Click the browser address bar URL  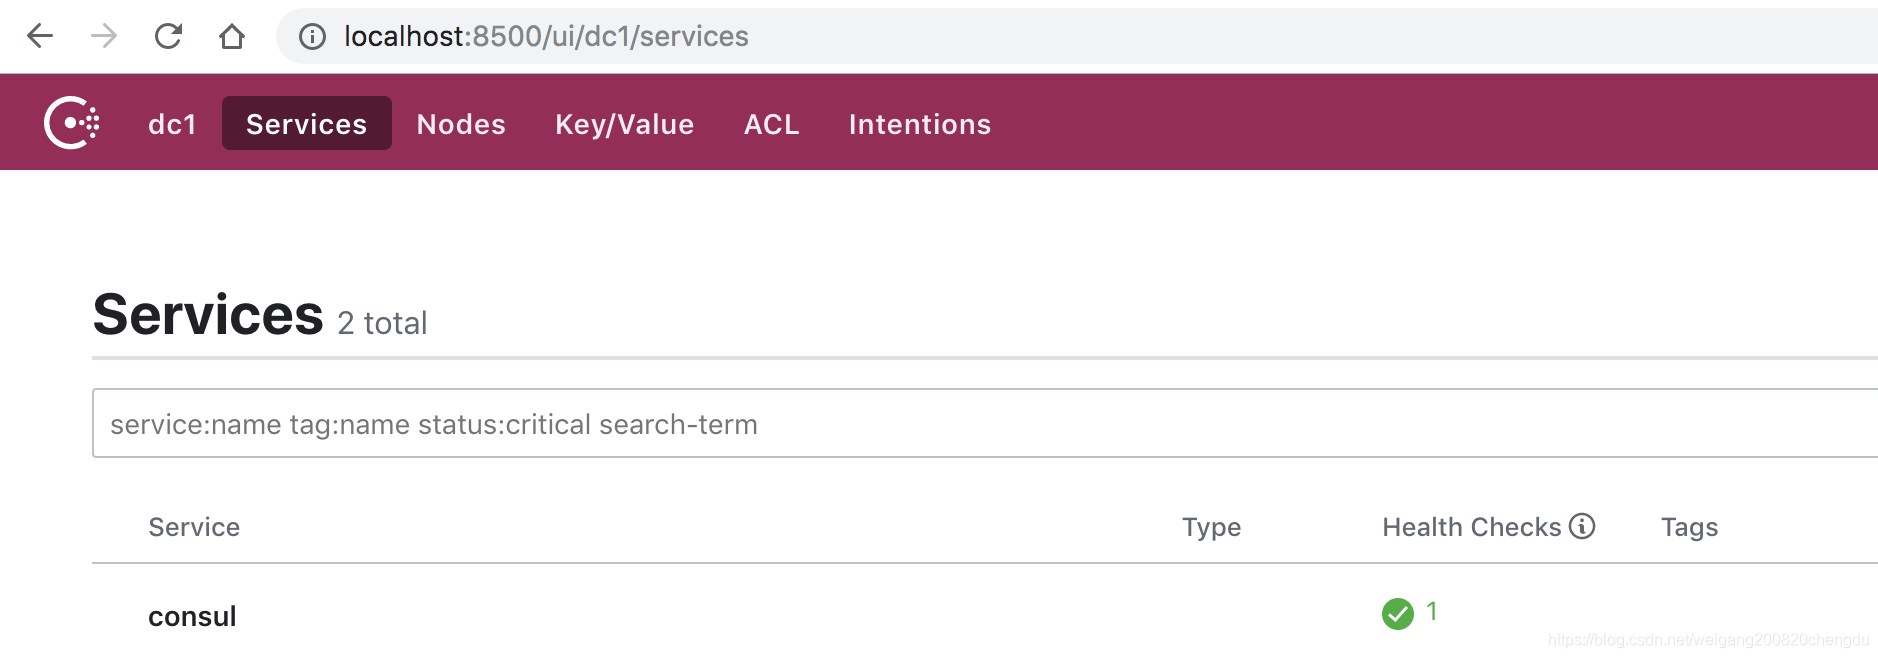pyautogui.click(x=546, y=37)
